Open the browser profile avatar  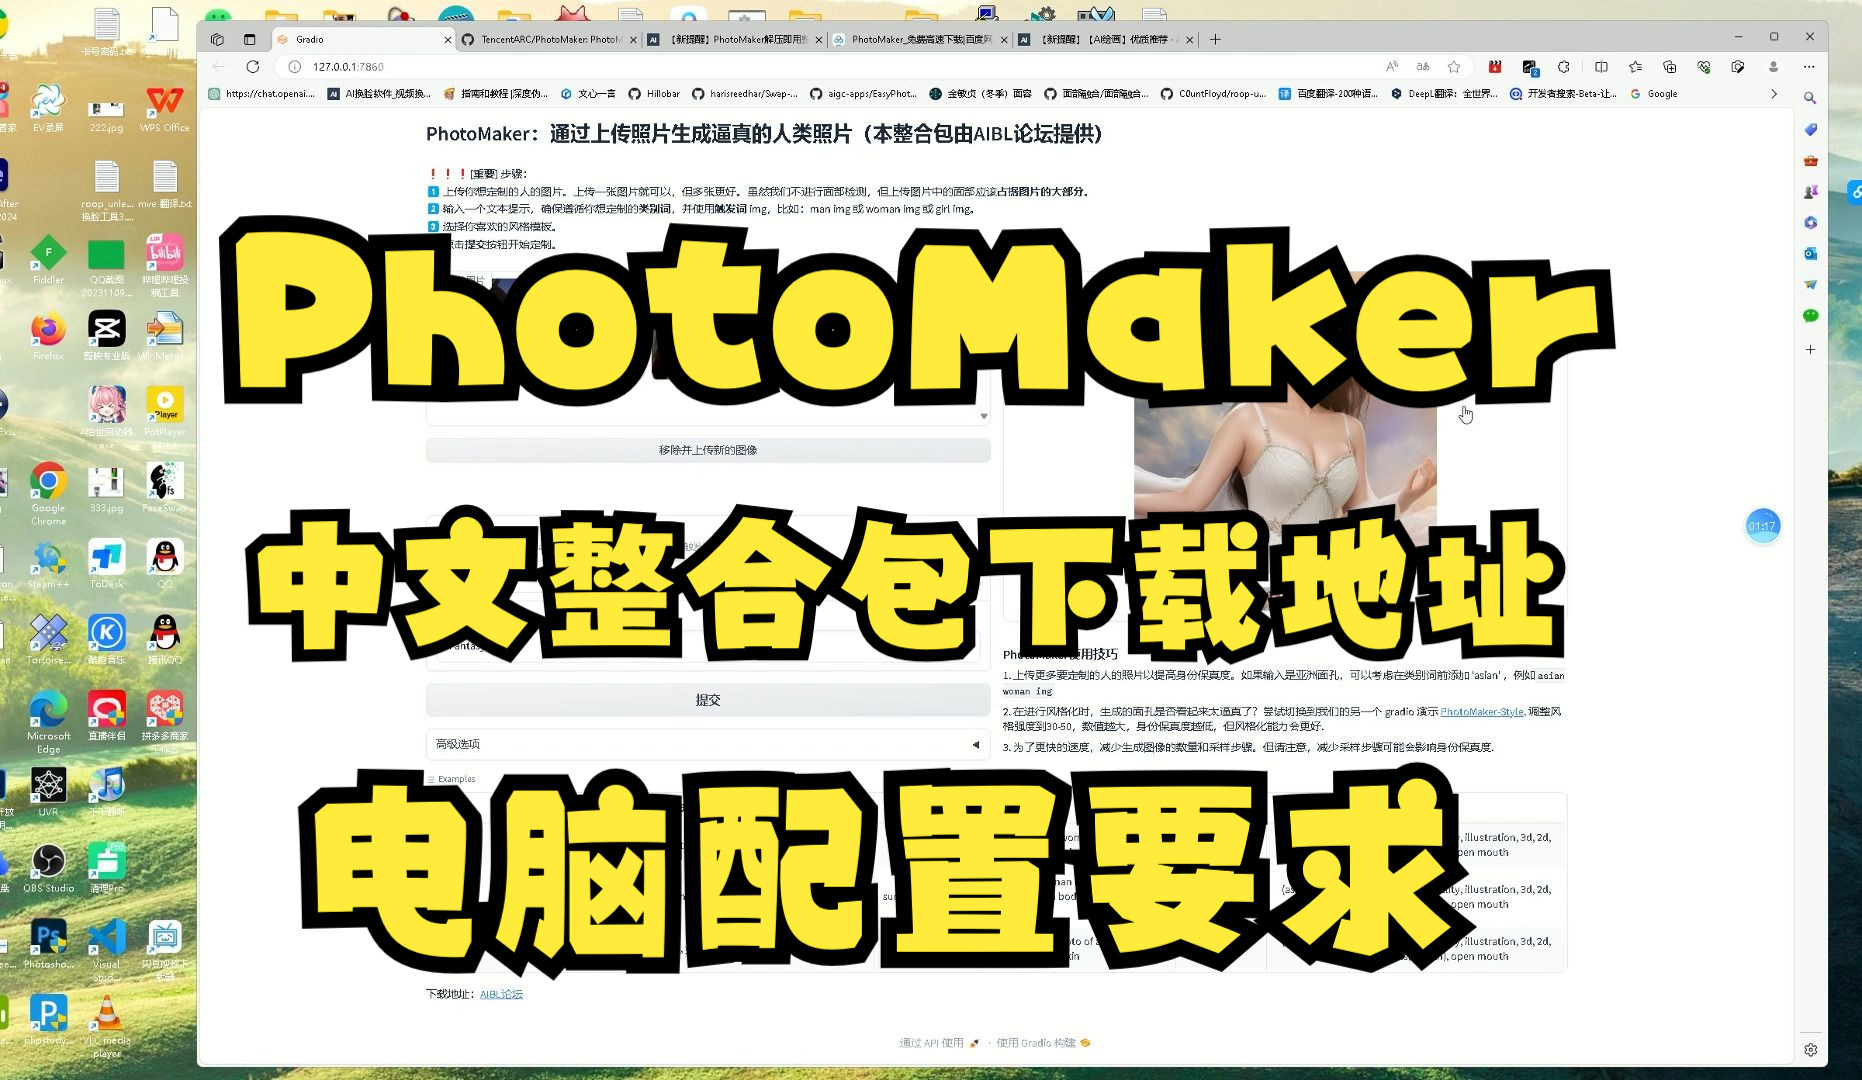coord(1773,67)
